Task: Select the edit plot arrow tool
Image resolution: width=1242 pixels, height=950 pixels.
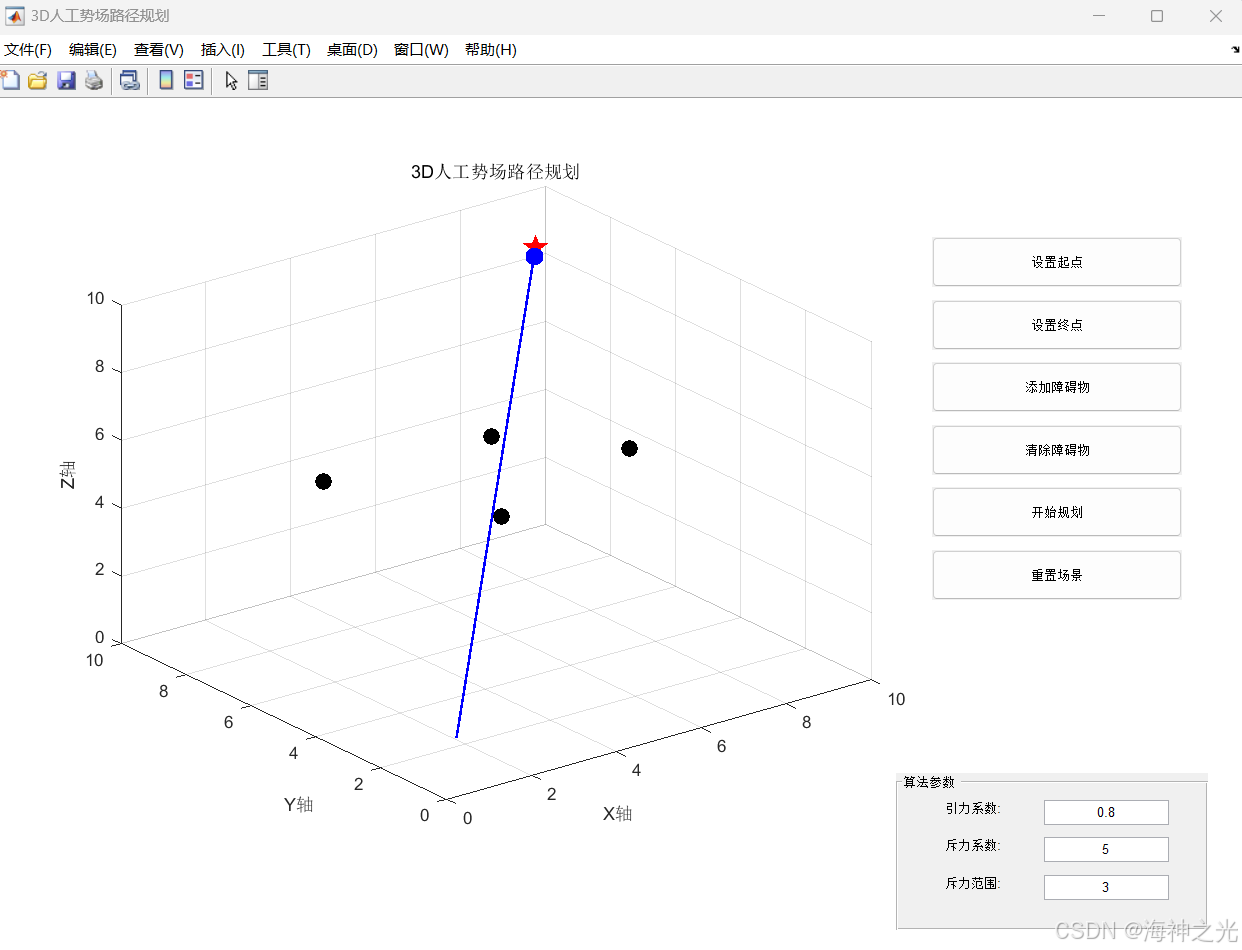Action: click(231, 81)
